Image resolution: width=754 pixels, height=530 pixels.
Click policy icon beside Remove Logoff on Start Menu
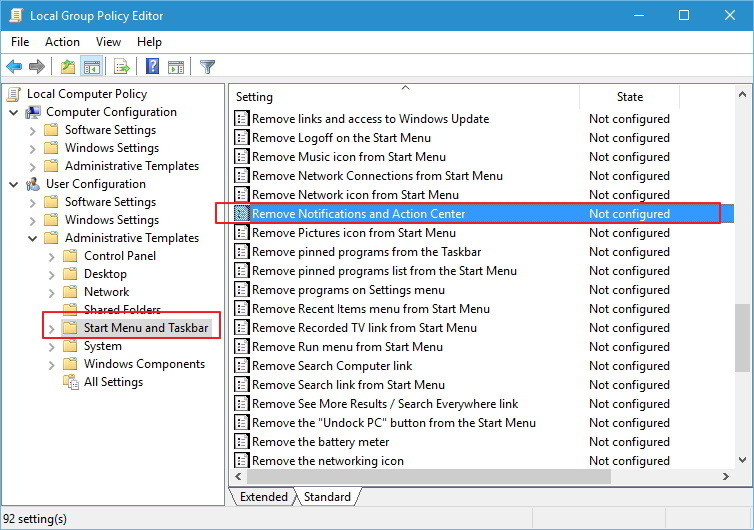pyautogui.click(x=241, y=138)
